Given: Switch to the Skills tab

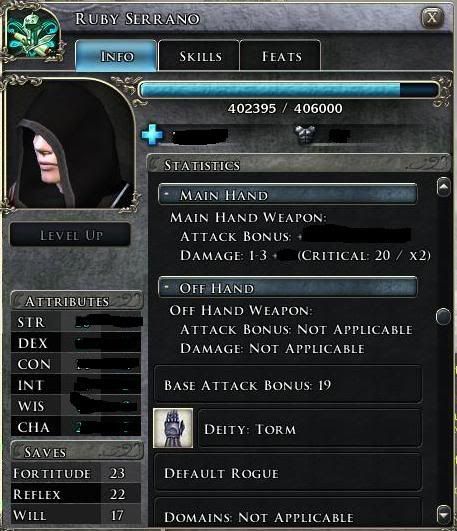Looking at the screenshot, I should 200,56.
